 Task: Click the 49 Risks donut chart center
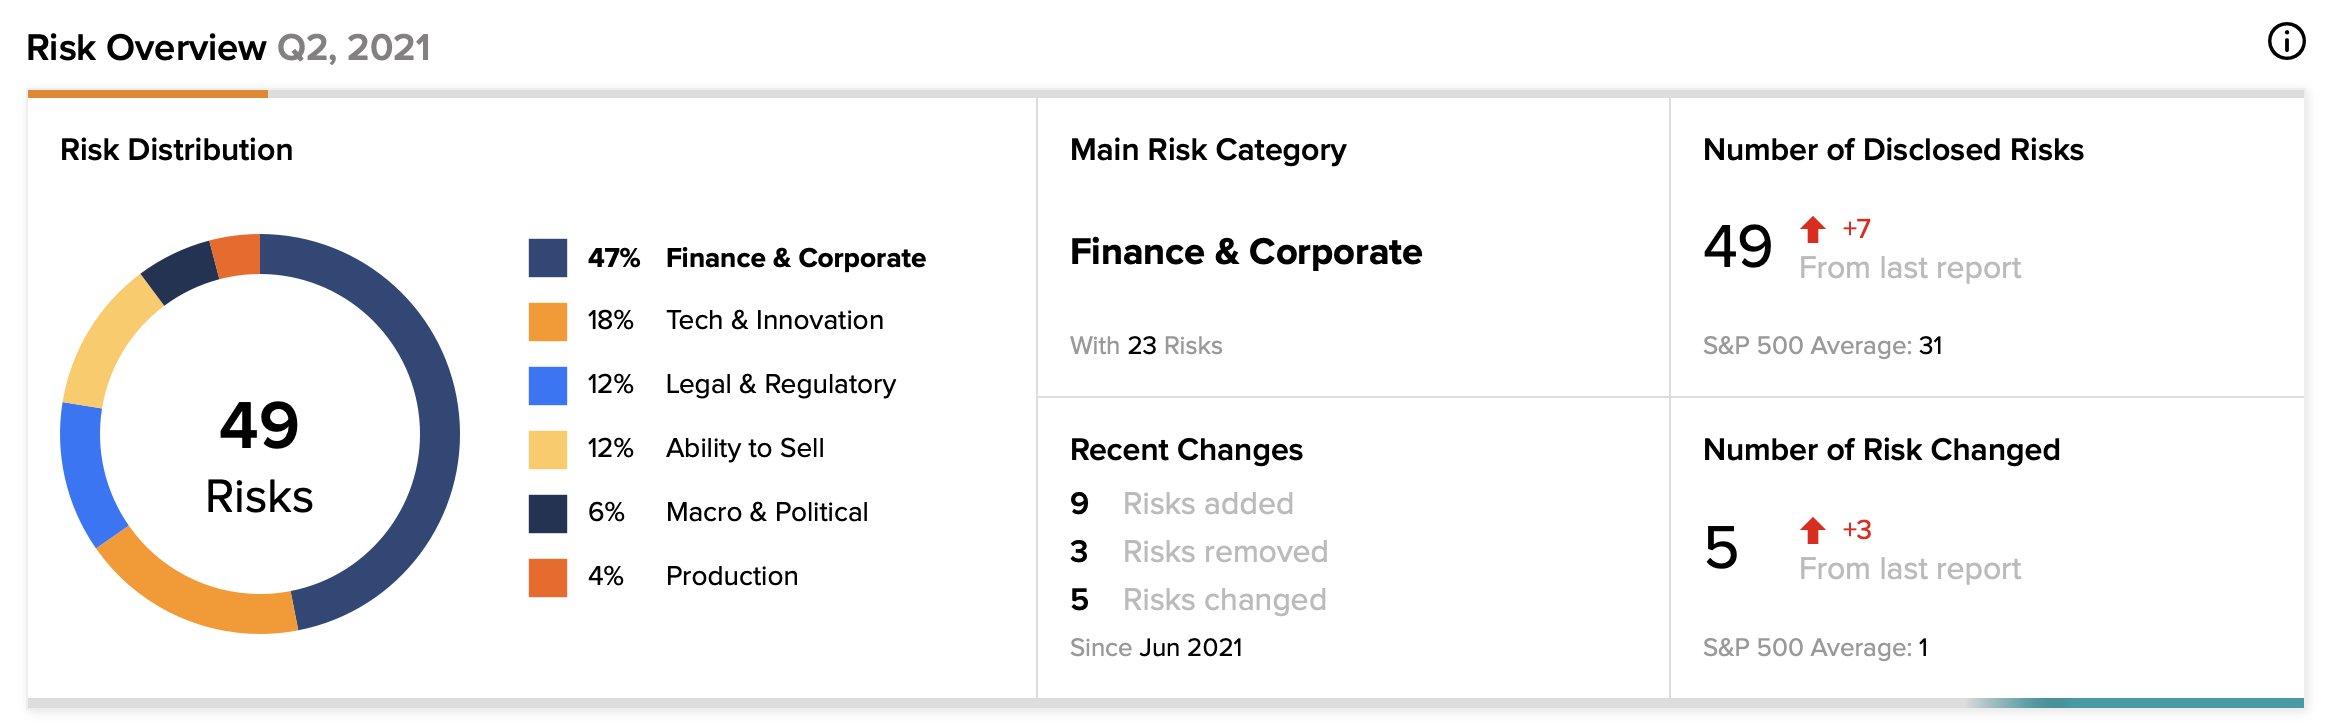pyautogui.click(x=260, y=455)
